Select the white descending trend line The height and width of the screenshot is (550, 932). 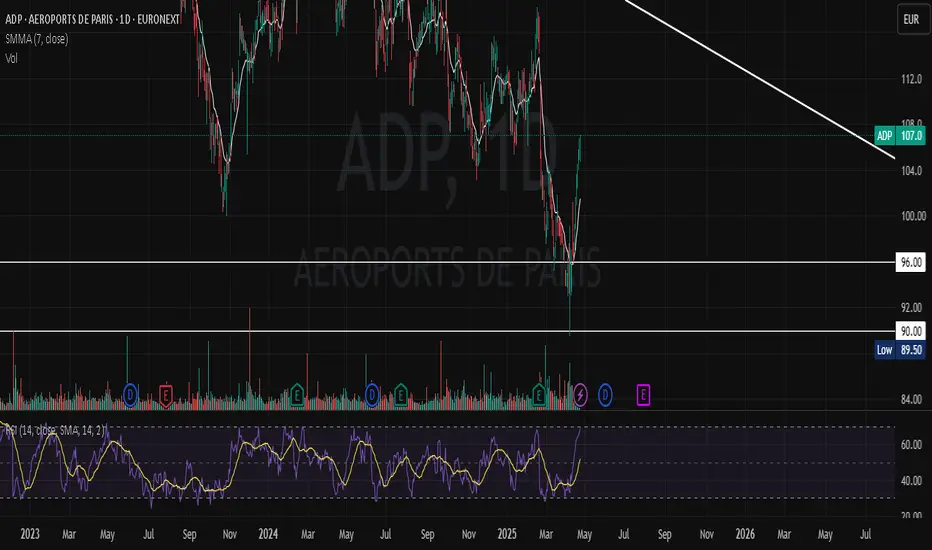[x=760, y=79]
